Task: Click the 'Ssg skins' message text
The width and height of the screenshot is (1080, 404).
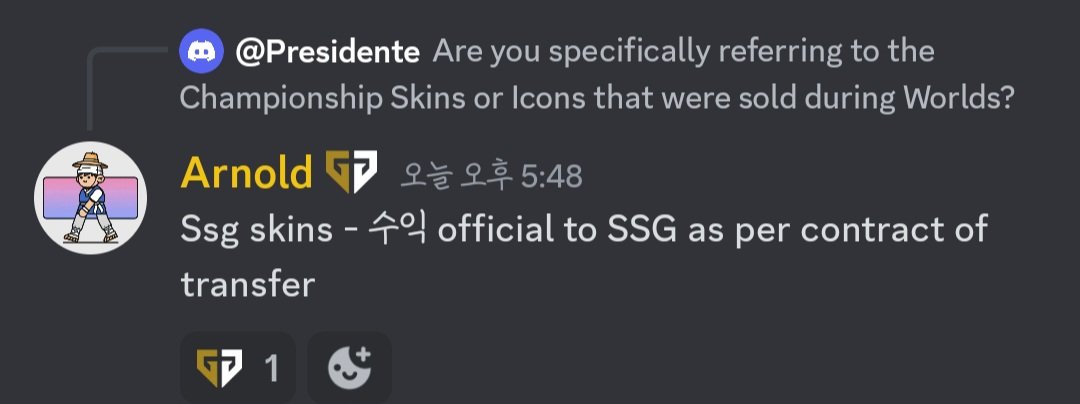Action: pyautogui.click(x=256, y=230)
